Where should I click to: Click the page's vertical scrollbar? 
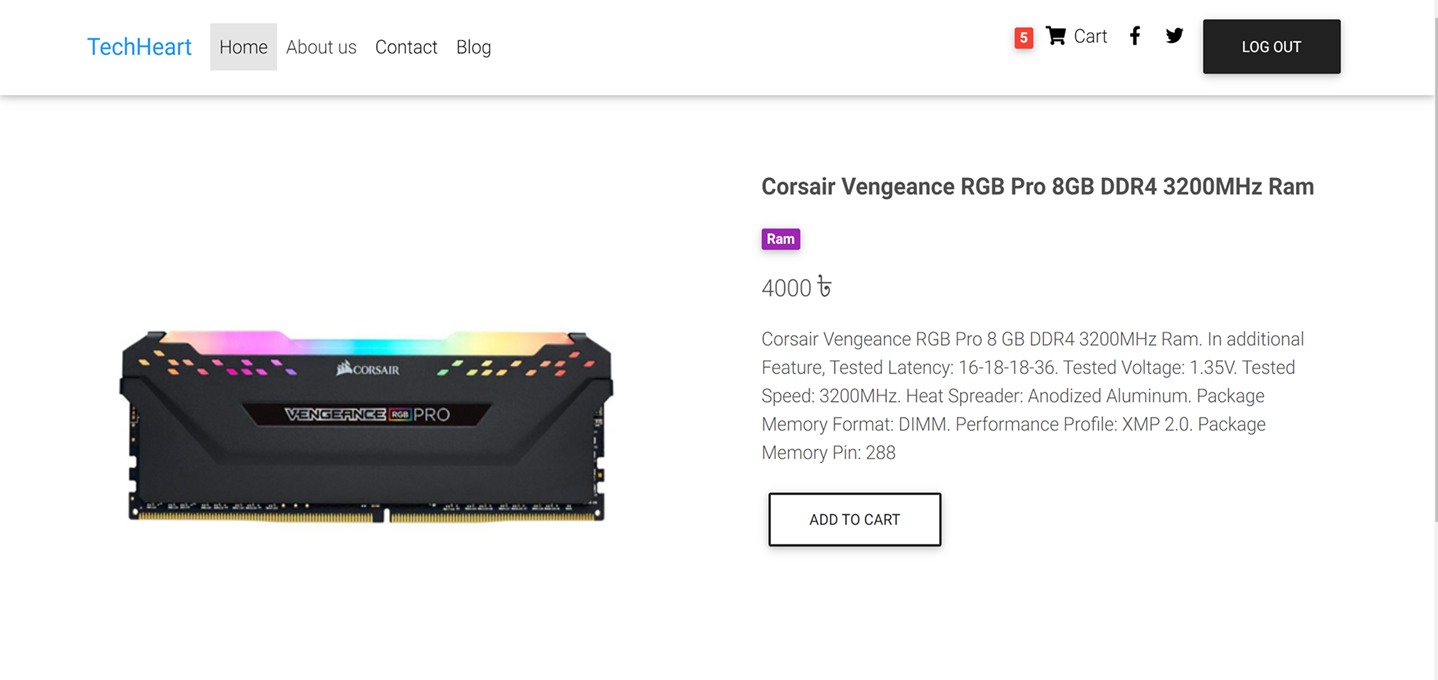(x=1434, y=340)
